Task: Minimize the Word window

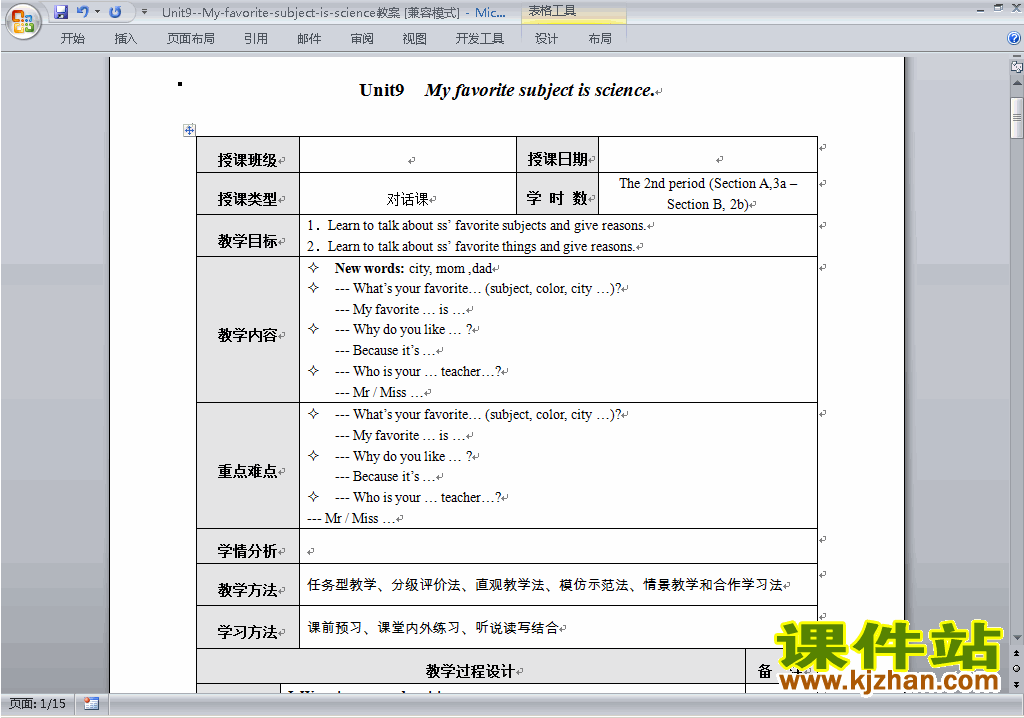Action: click(x=981, y=9)
